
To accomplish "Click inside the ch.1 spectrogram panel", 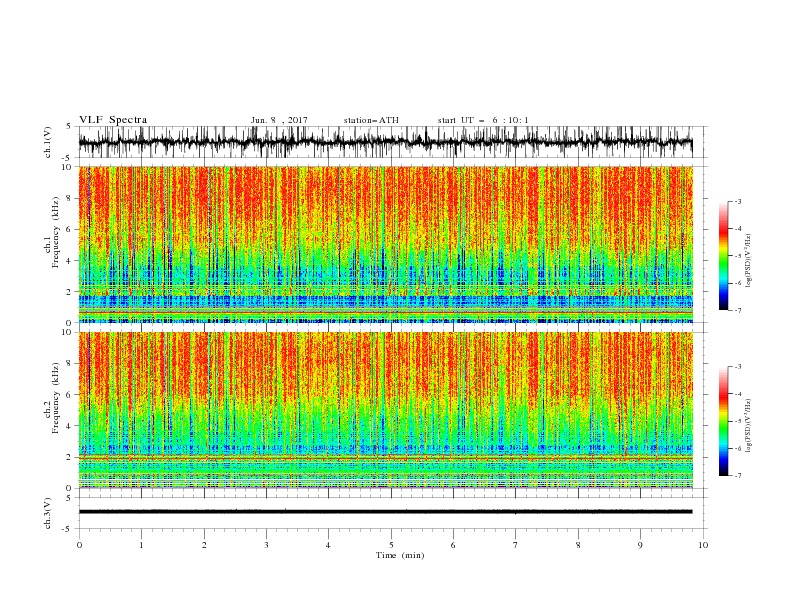I will [385, 244].
